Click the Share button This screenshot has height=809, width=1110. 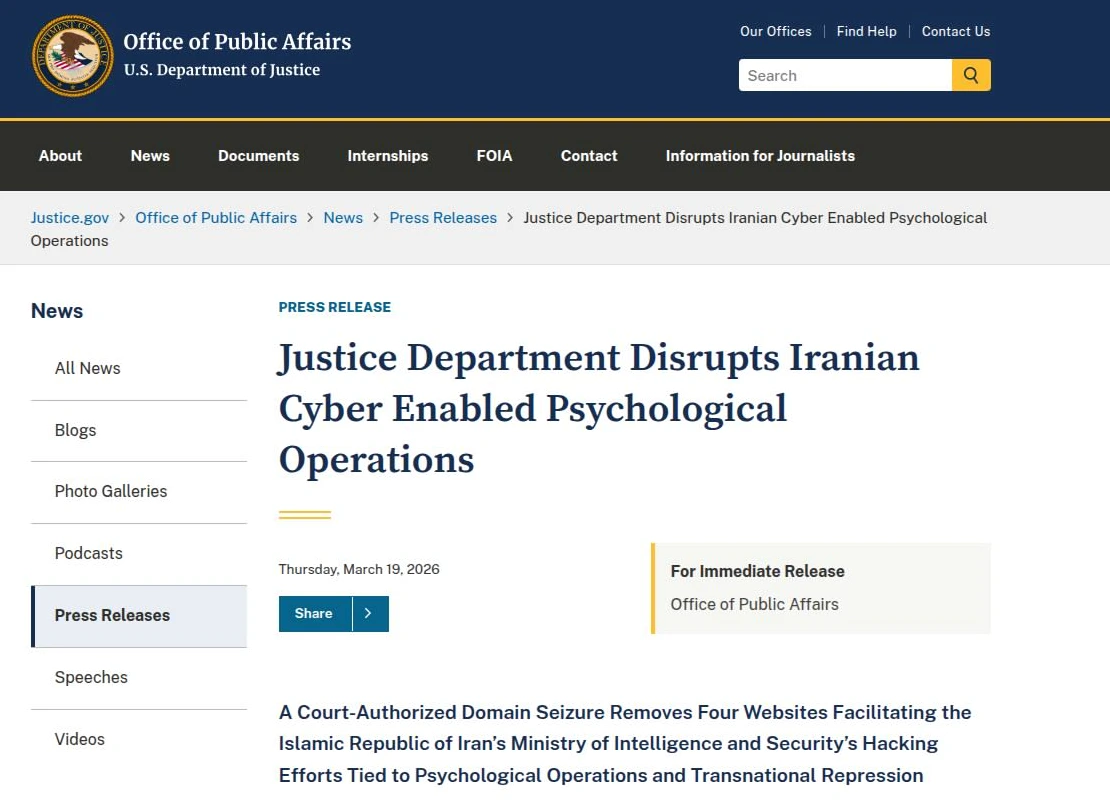pos(314,614)
